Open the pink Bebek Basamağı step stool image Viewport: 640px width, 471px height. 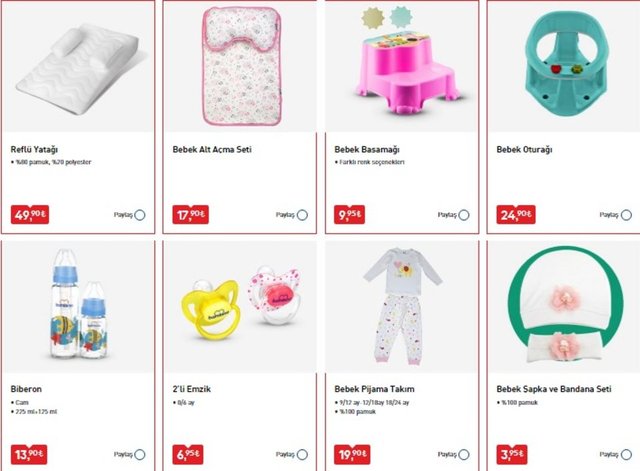click(x=402, y=73)
